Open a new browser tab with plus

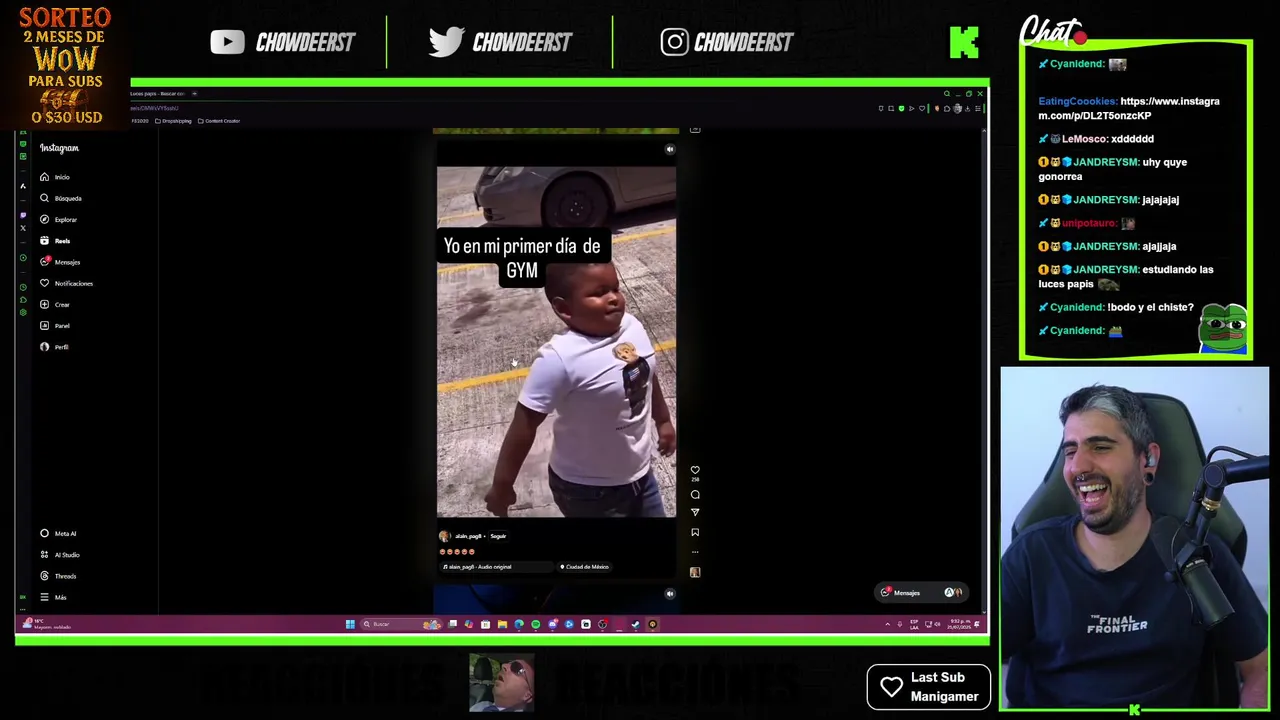pyautogui.click(x=194, y=93)
